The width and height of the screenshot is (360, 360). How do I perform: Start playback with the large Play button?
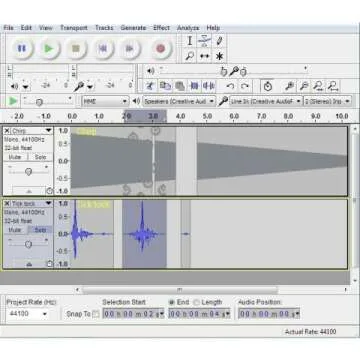point(49,49)
